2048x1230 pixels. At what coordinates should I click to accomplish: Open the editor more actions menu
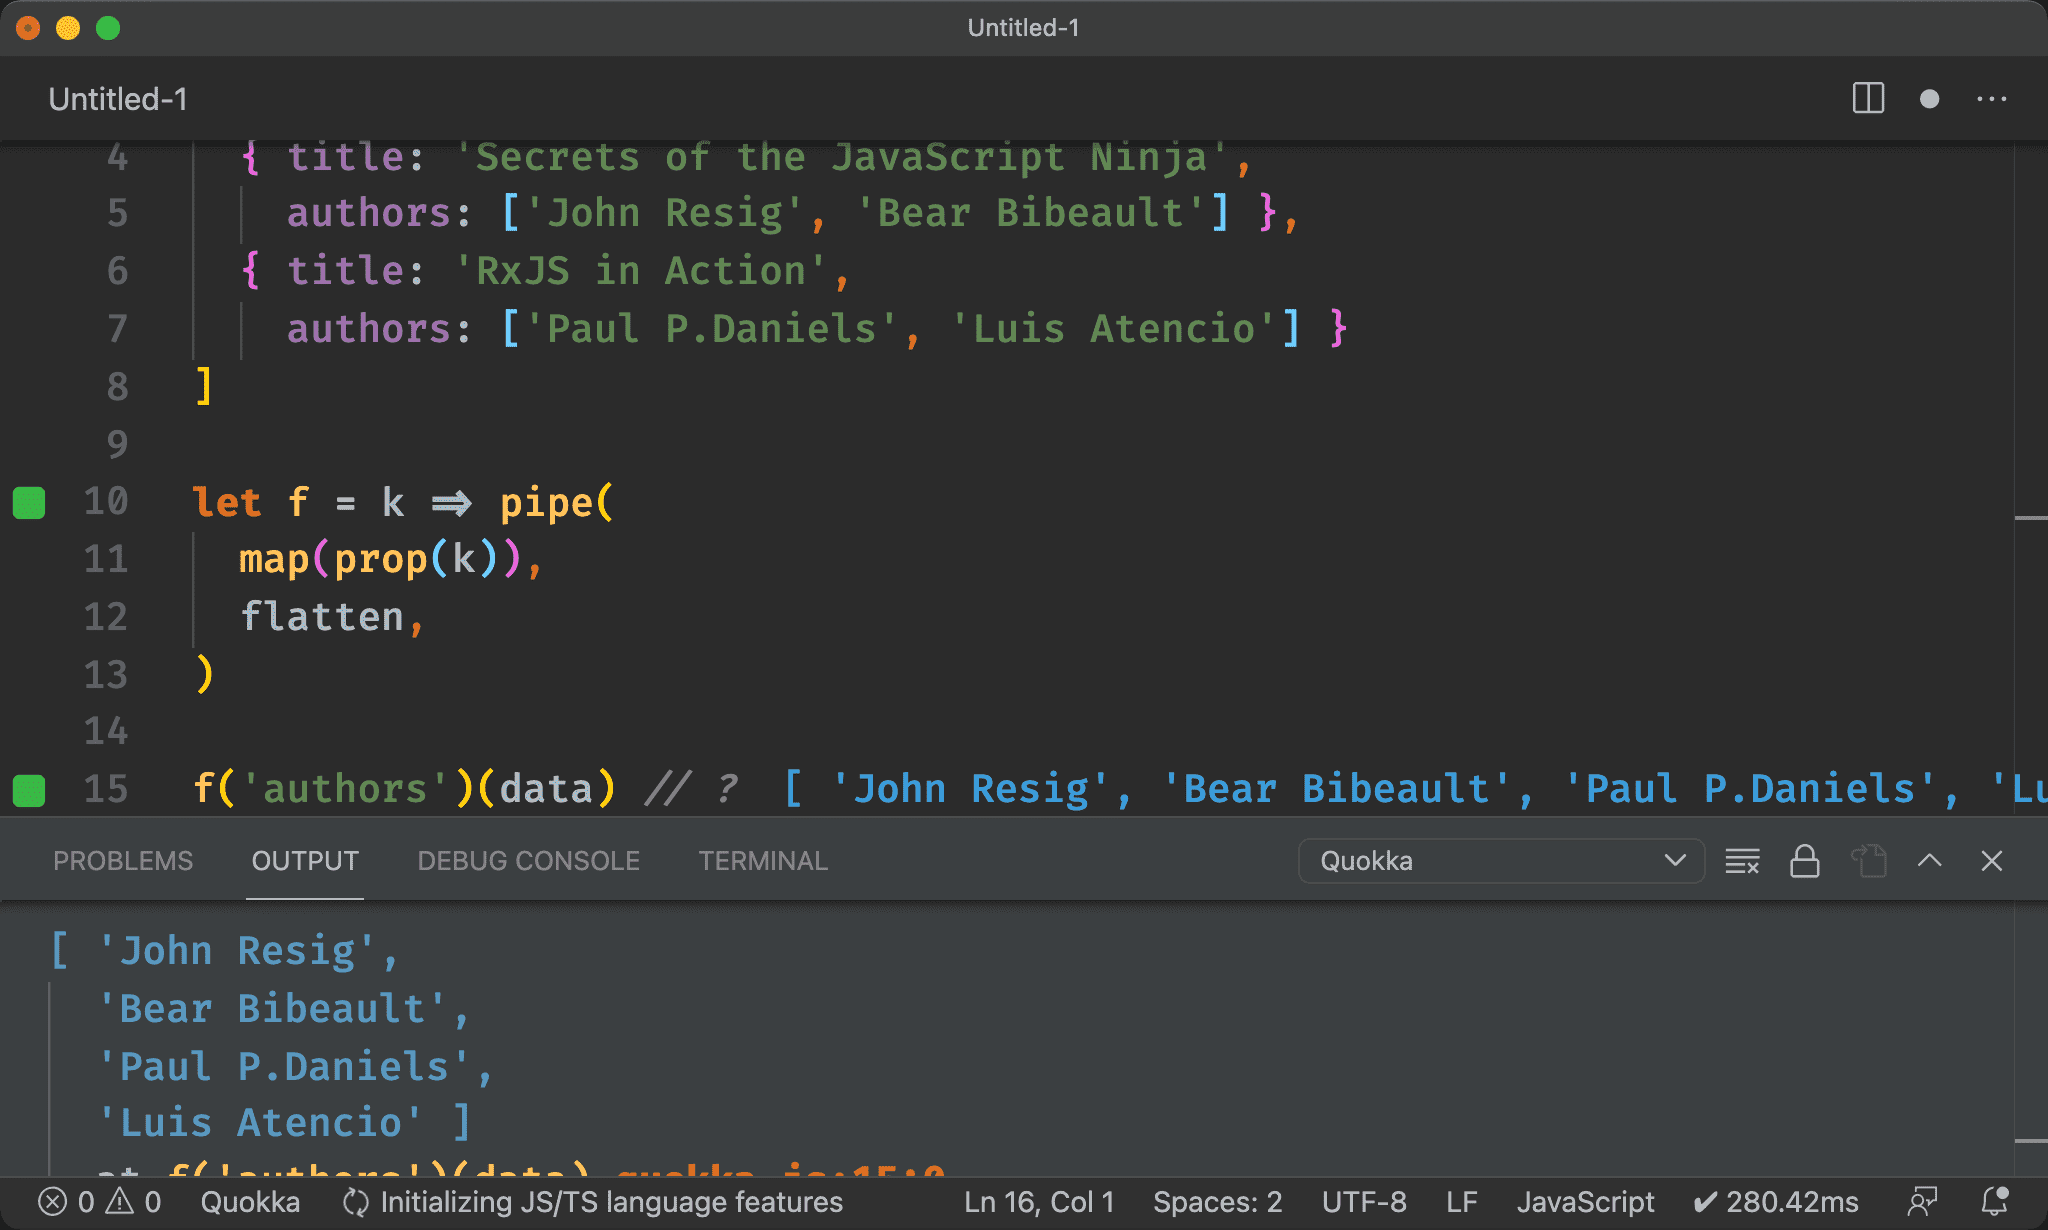pyautogui.click(x=1991, y=99)
